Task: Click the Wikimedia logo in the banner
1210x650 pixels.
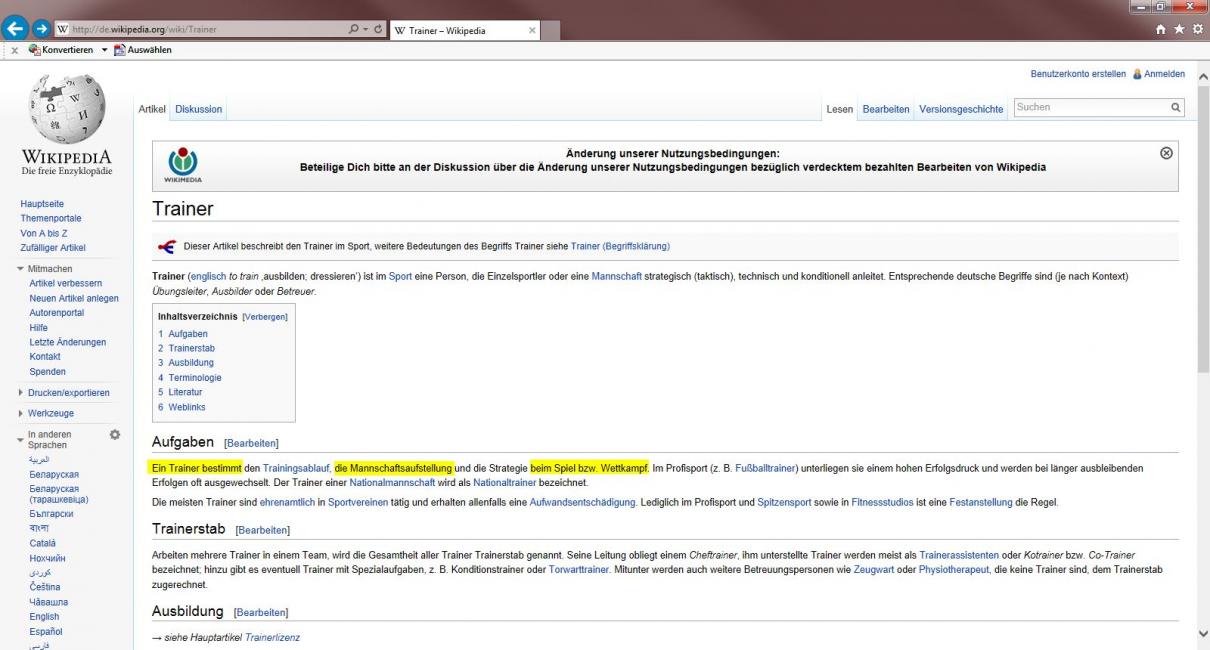Action: point(181,166)
